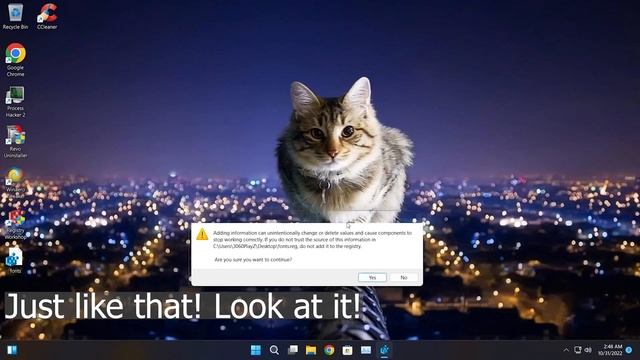Image resolution: width=640 pixels, height=360 pixels.
Task: Expand hidden system tray icons chevron
Action: 566,350
